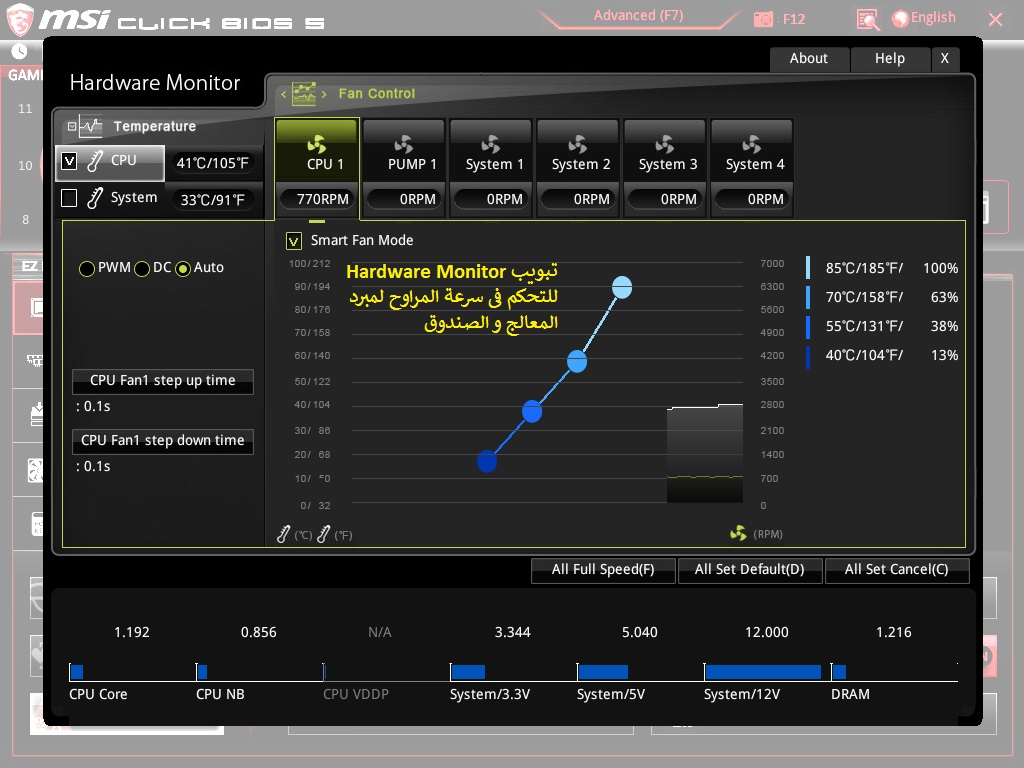Click the MSI dragon shield logo
1024x768 pixels.
[x=20, y=20]
